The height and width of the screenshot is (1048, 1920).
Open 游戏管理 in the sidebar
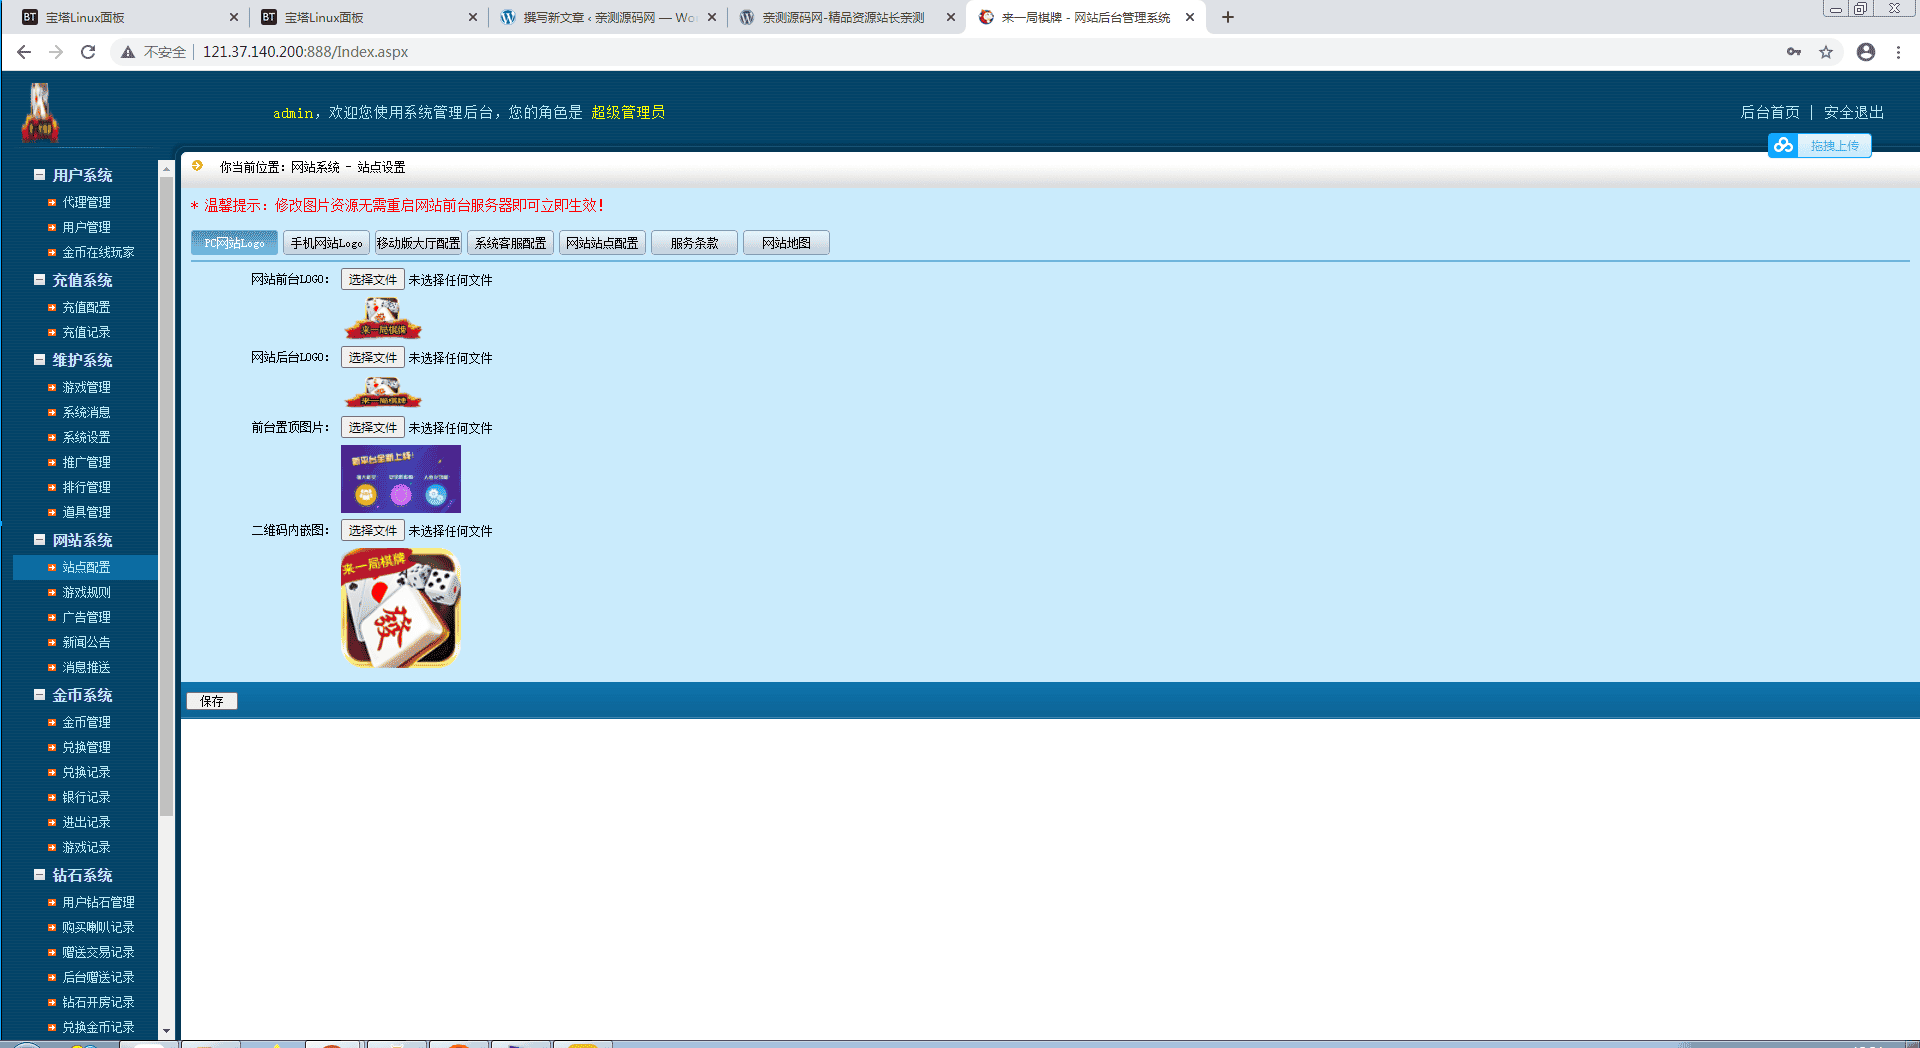pyautogui.click(x=86, y=388)
